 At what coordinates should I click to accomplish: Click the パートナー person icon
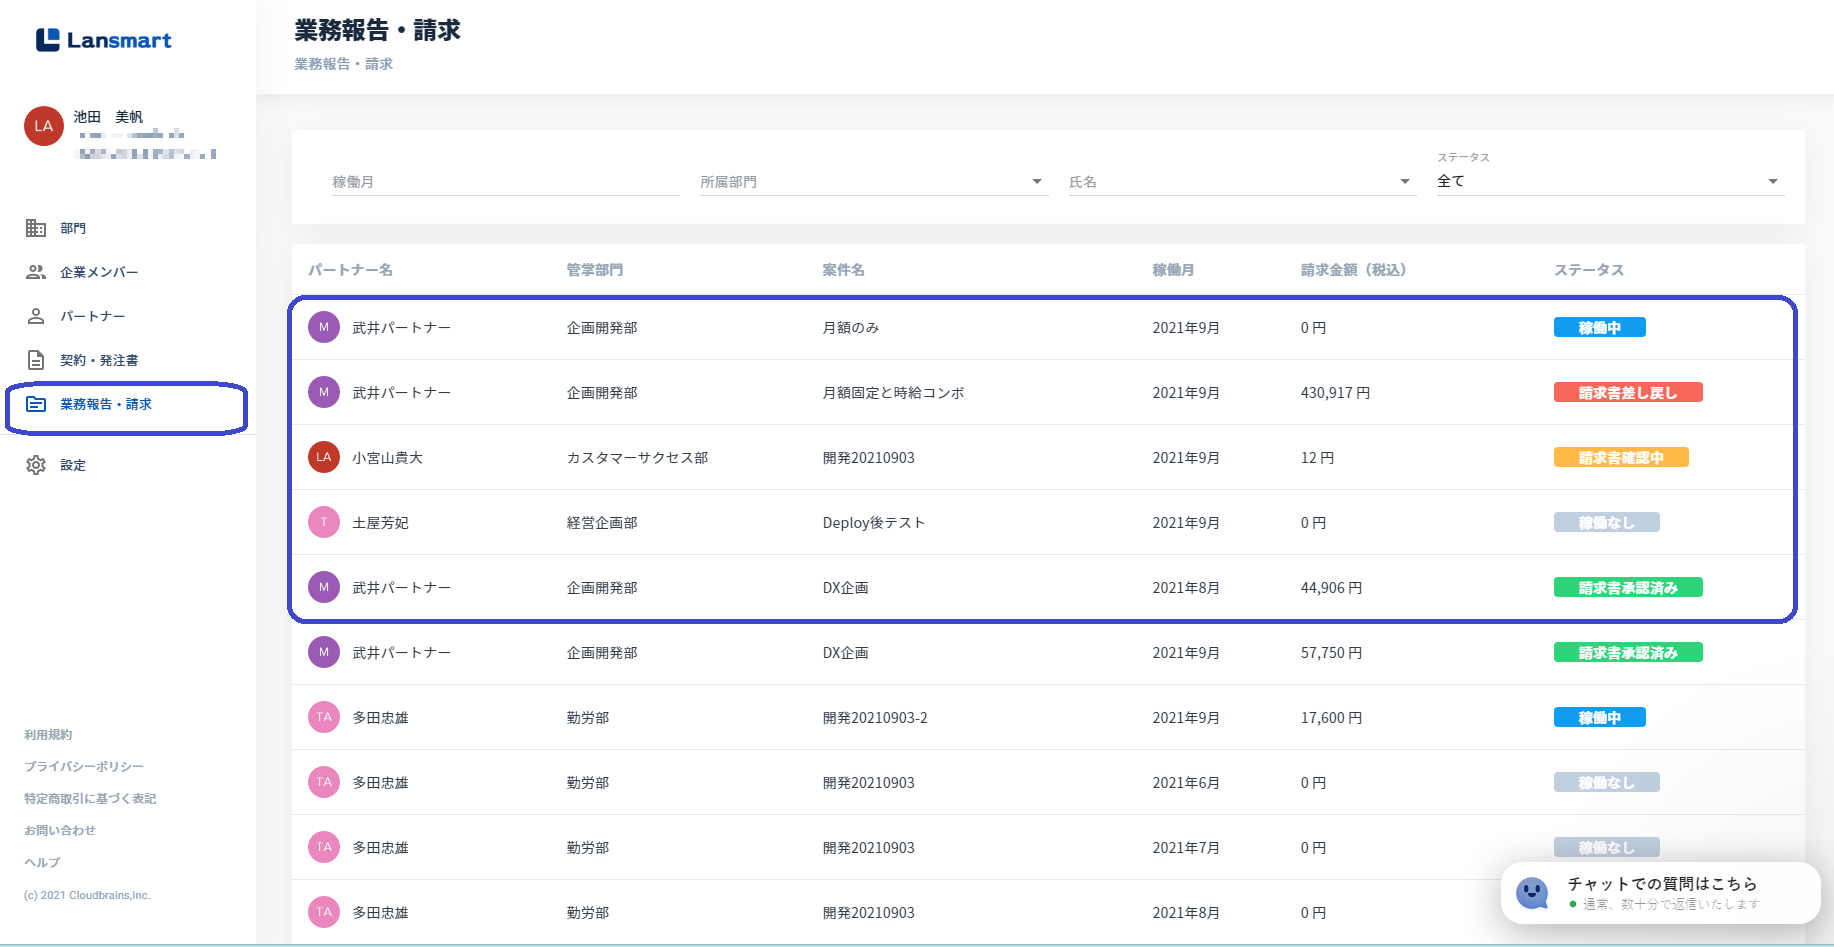tap(36, 316)
